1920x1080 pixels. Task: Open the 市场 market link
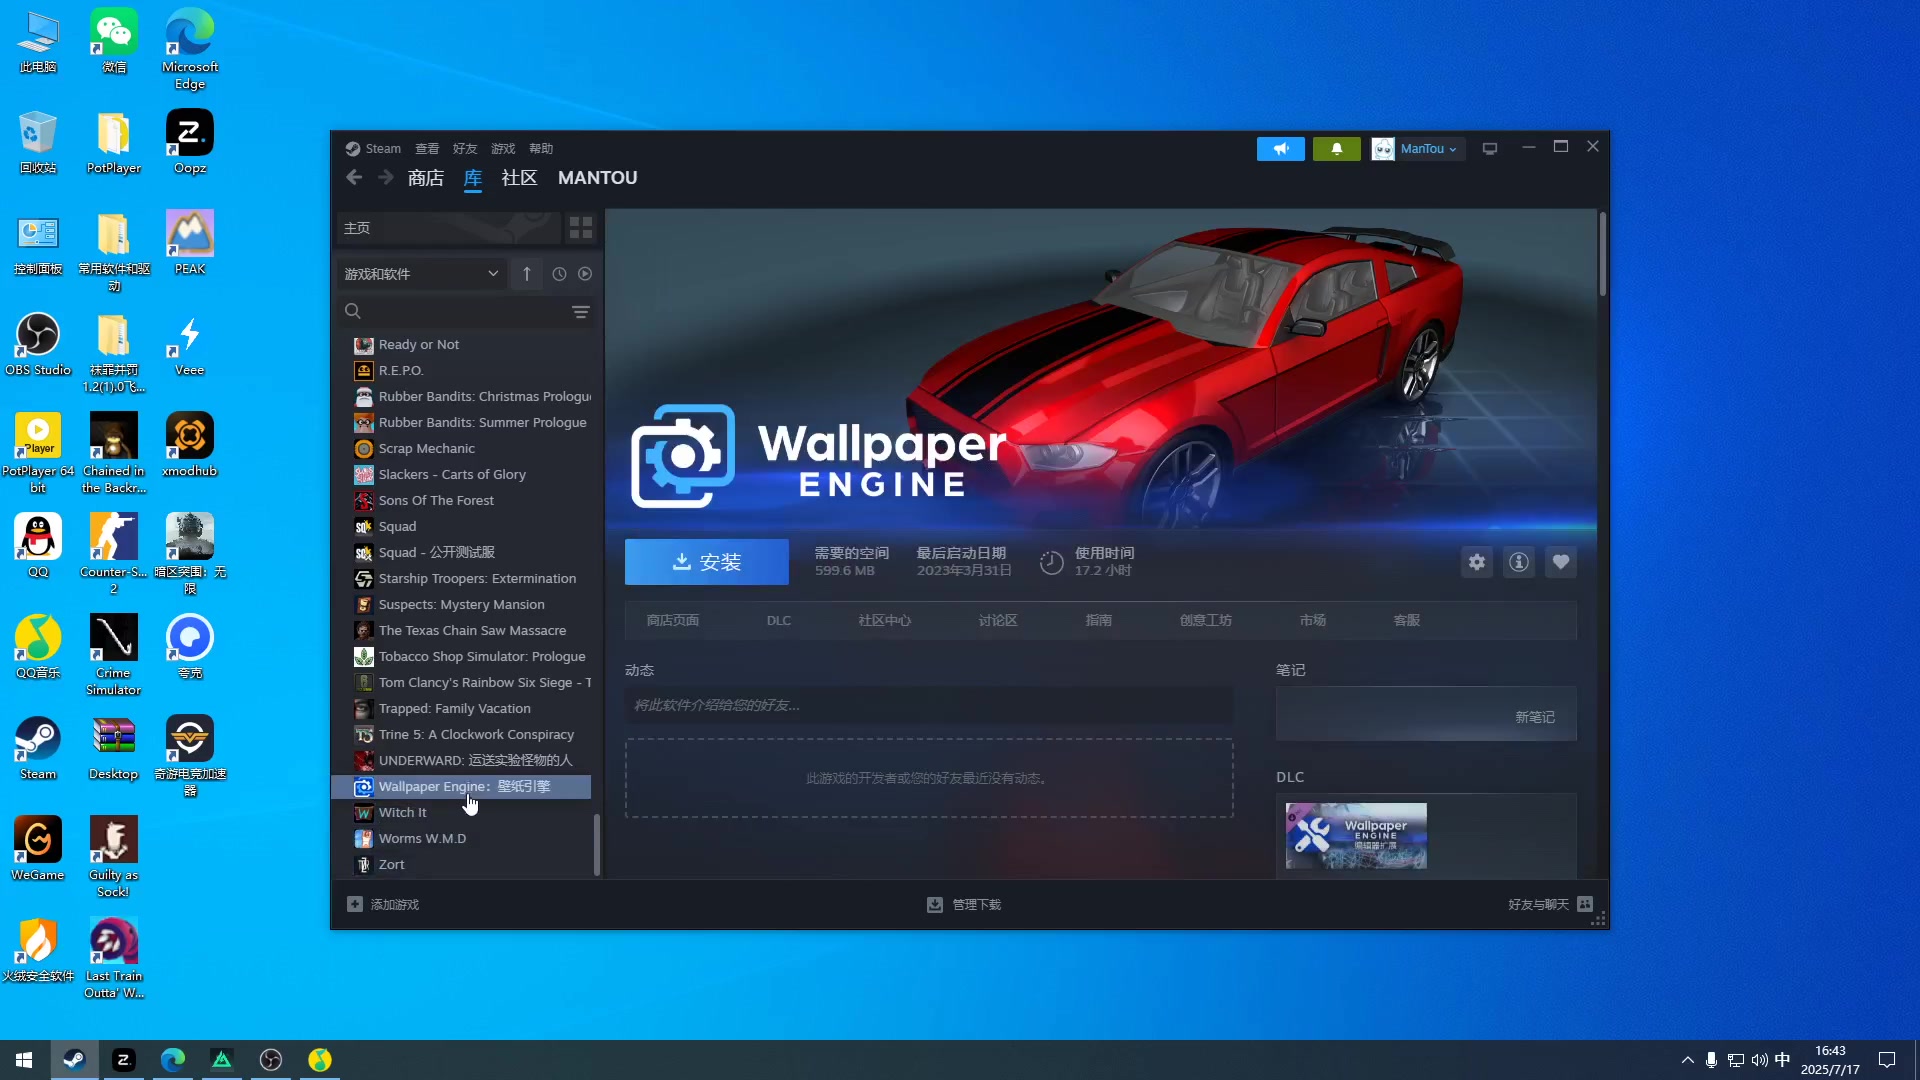(1313, 621)
